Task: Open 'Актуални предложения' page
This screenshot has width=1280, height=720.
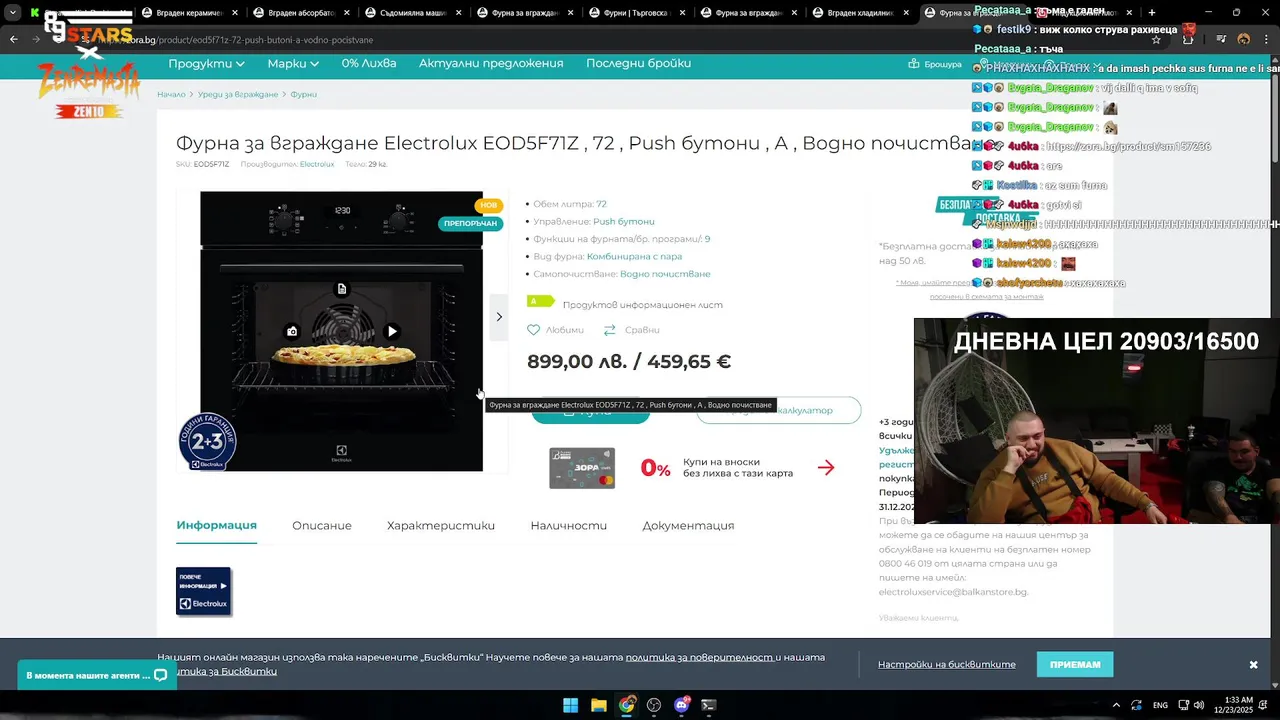Action: point(491,63)
